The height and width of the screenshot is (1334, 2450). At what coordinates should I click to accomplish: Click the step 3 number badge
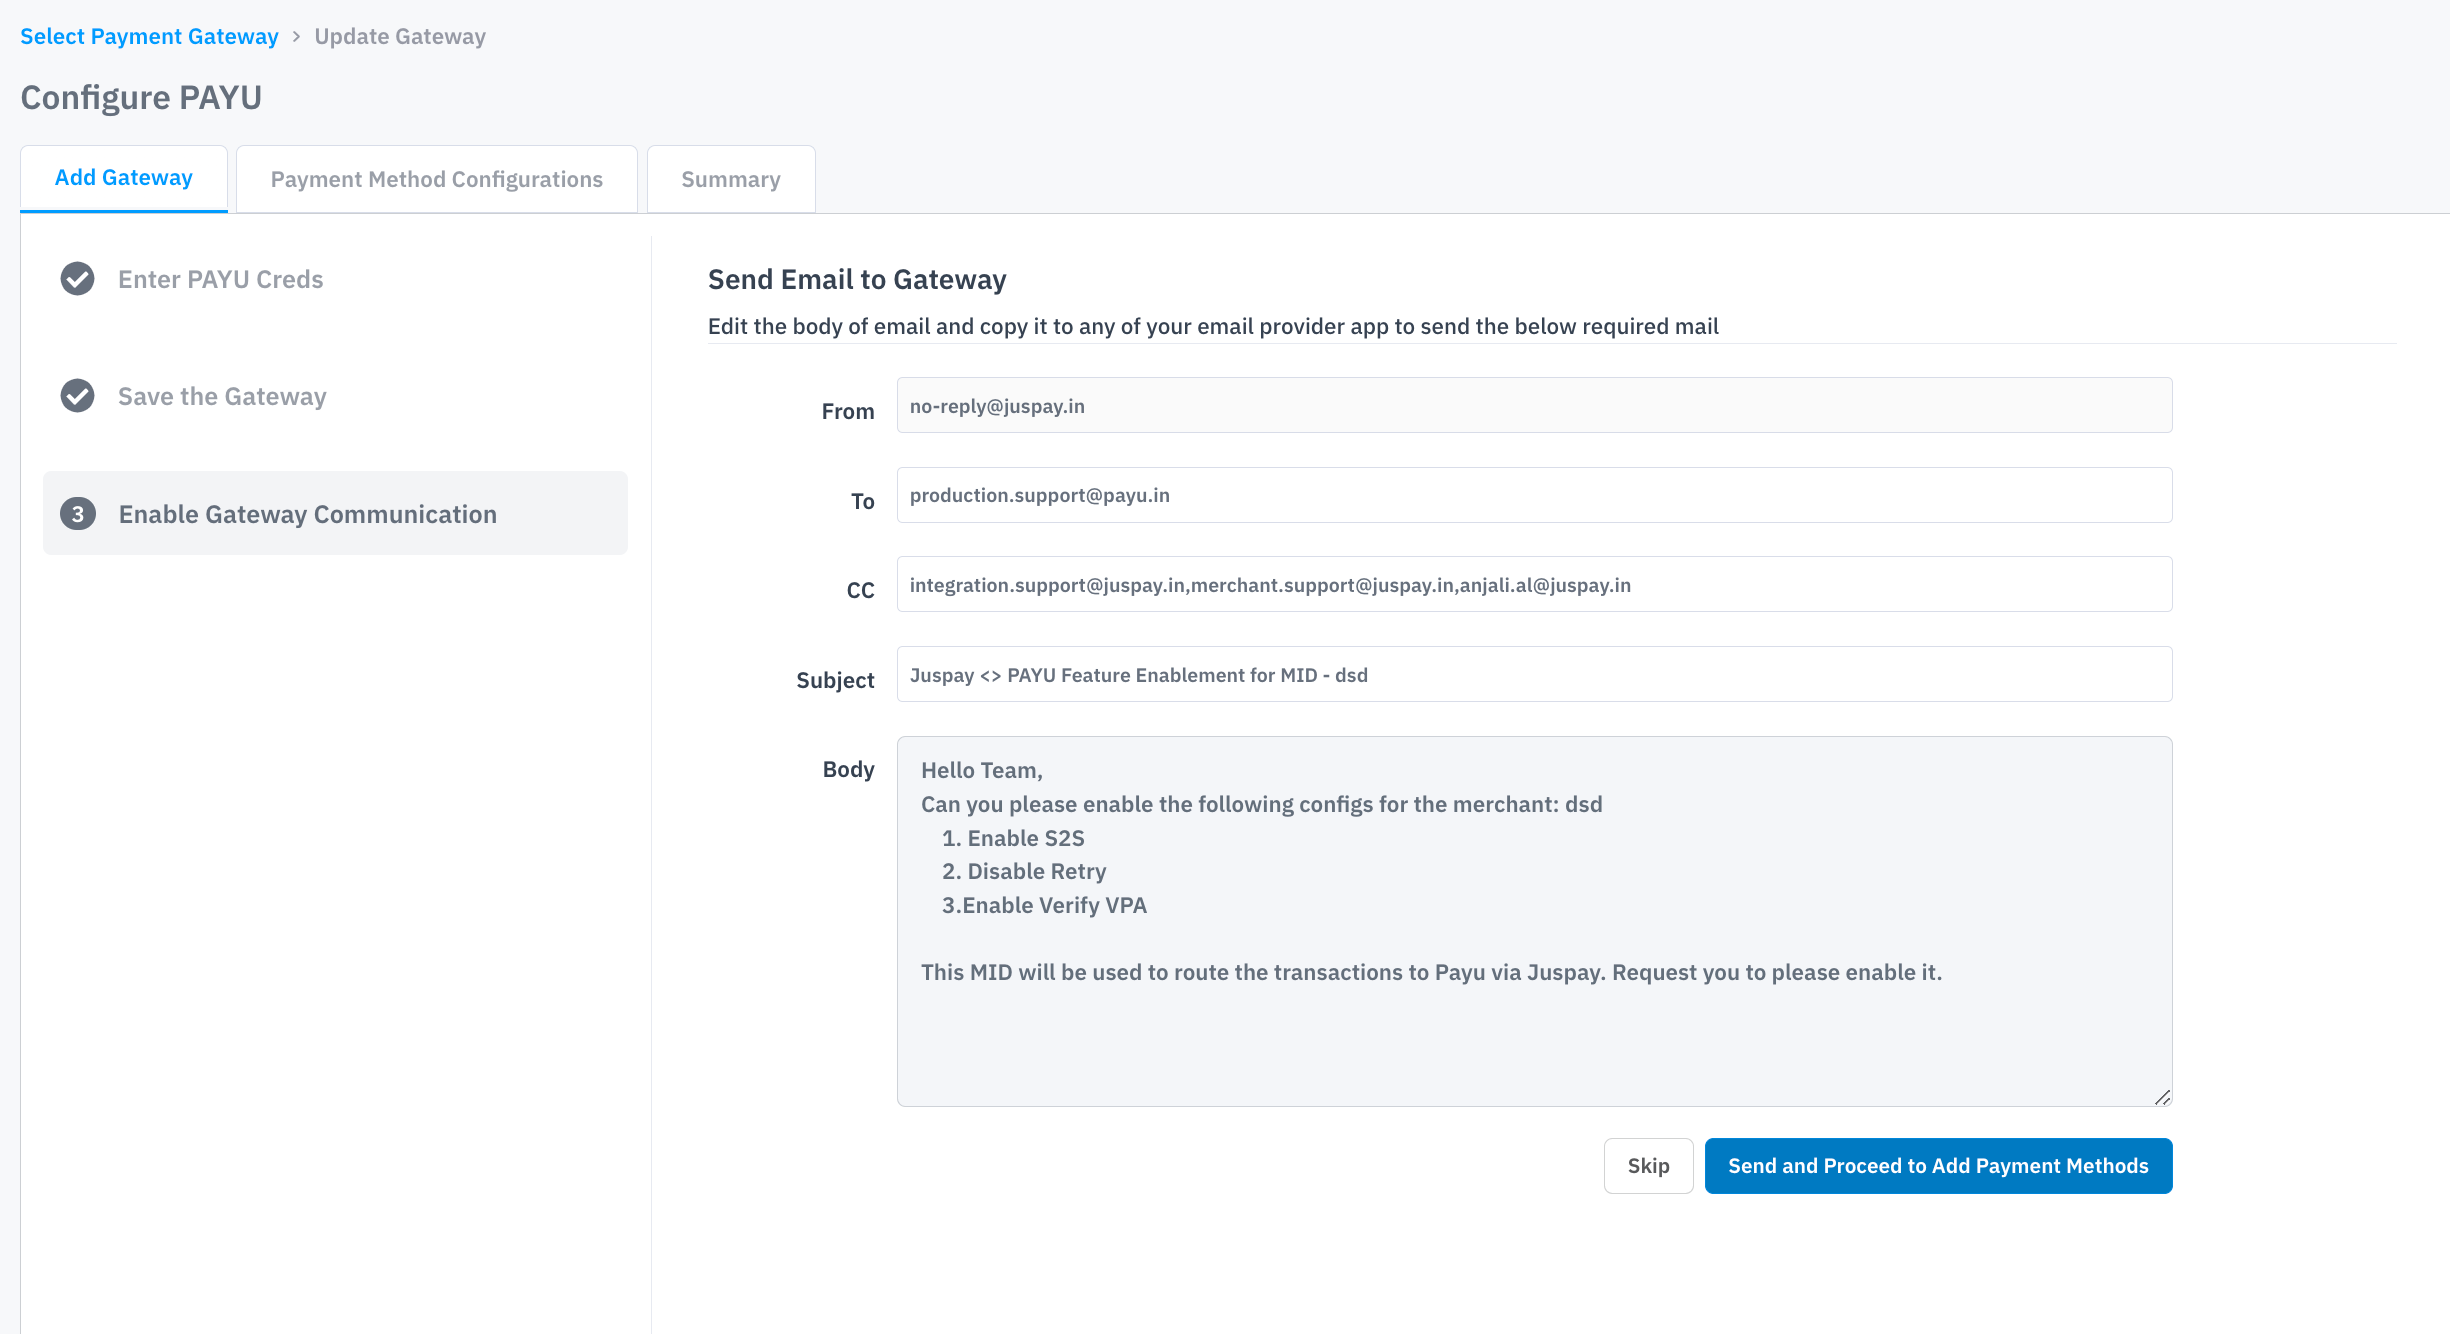pos(77,514)
